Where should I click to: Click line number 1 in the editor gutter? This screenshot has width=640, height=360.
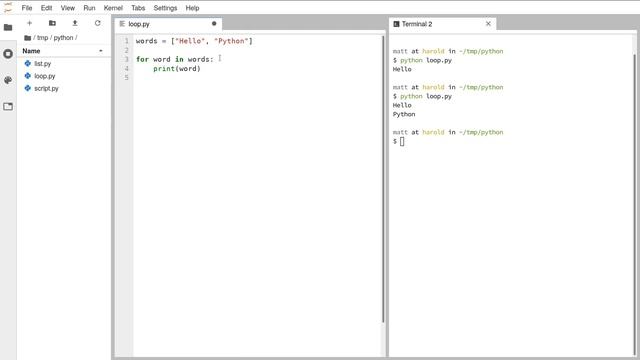pyautogui.click(x=127, y=41)
